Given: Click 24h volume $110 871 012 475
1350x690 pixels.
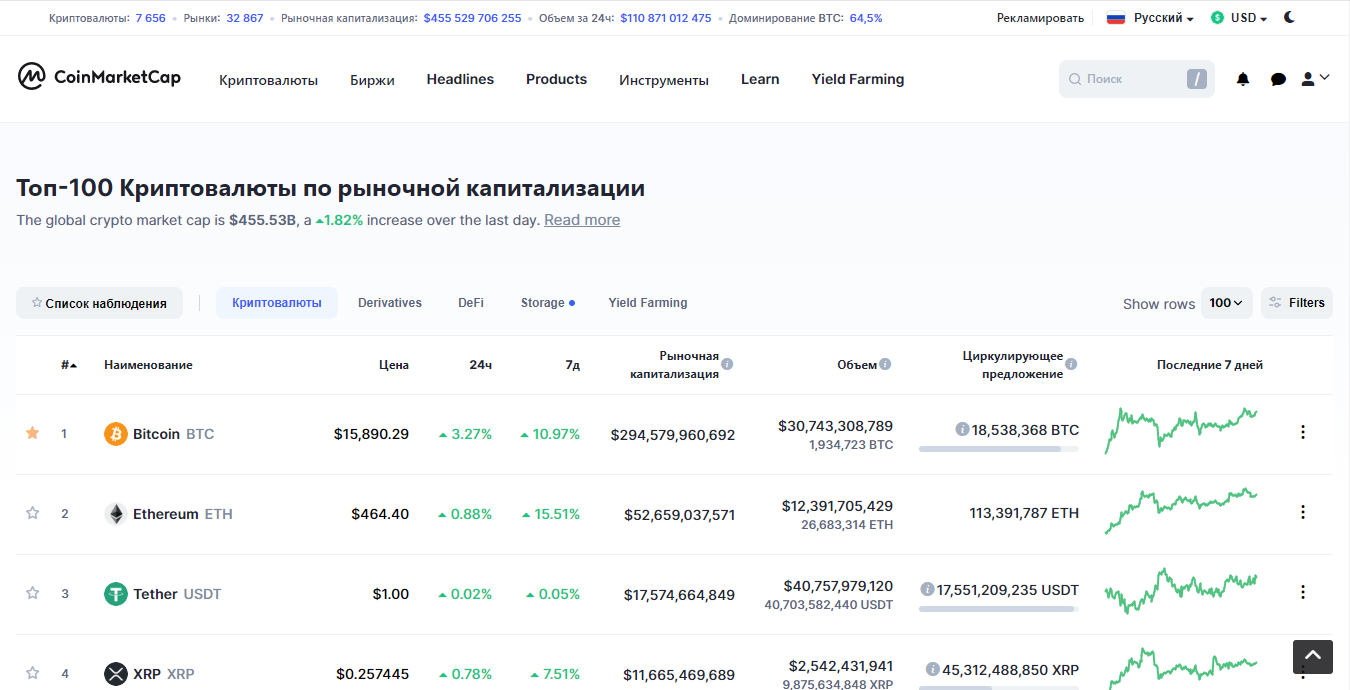Looking at the screenshot, I should [666, 18].
